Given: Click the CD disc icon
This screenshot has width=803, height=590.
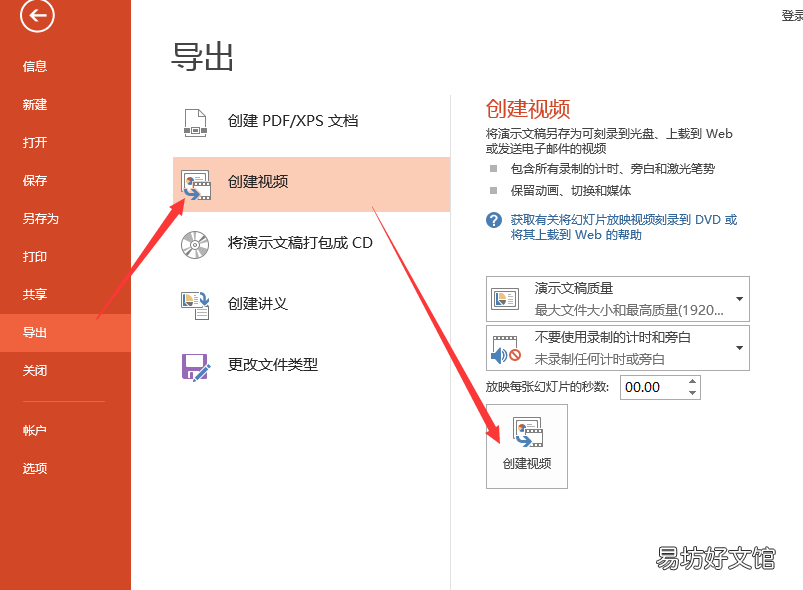Looking at the screenshot, I should [x=195, y=244].
